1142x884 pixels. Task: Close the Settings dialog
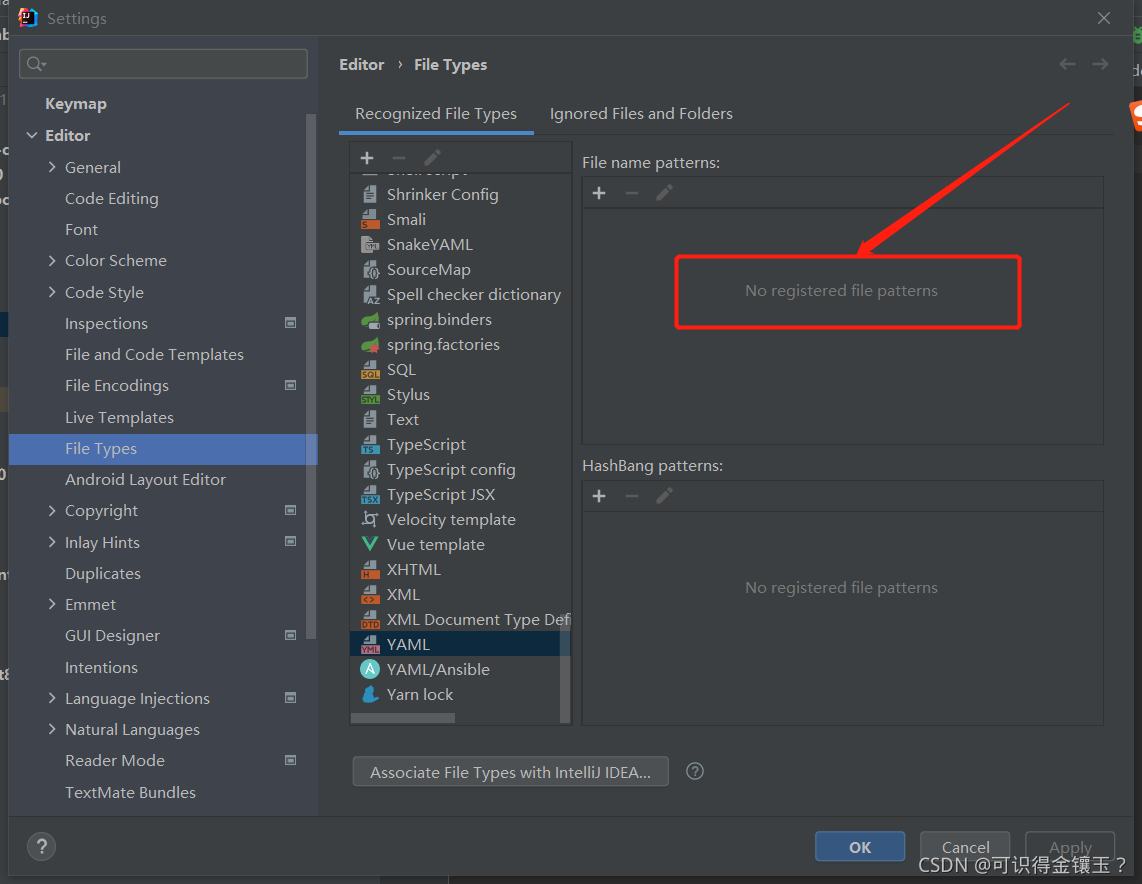click(1104, 18)
